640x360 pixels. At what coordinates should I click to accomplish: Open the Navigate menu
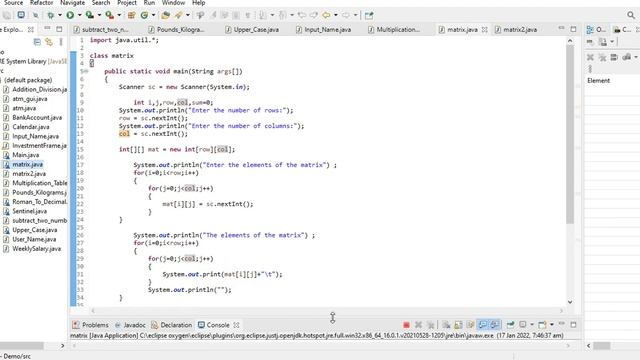point(73,3)
